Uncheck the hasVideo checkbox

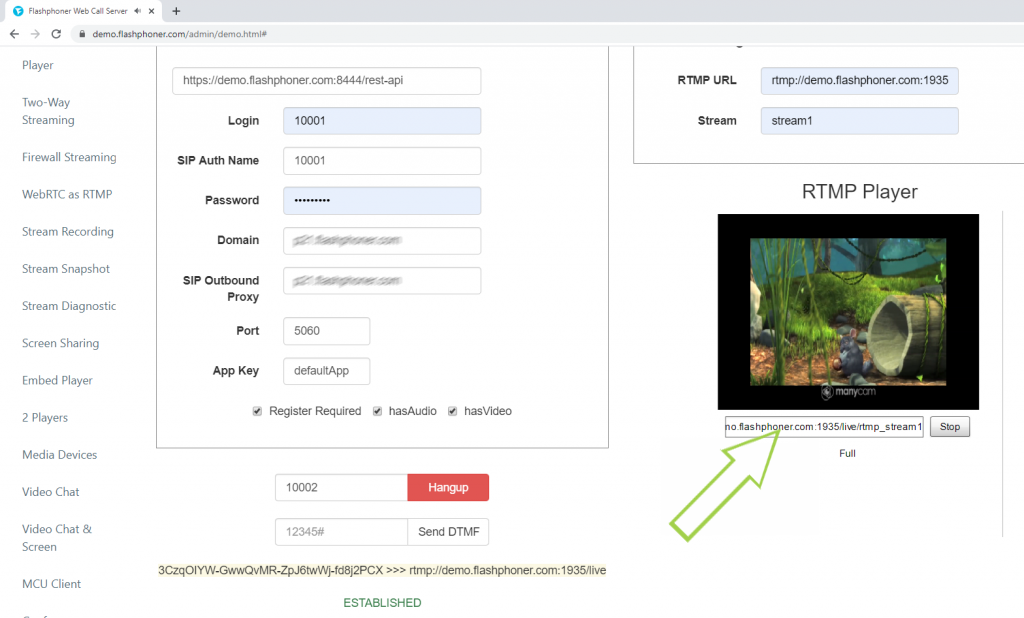(x=453, y=411)
